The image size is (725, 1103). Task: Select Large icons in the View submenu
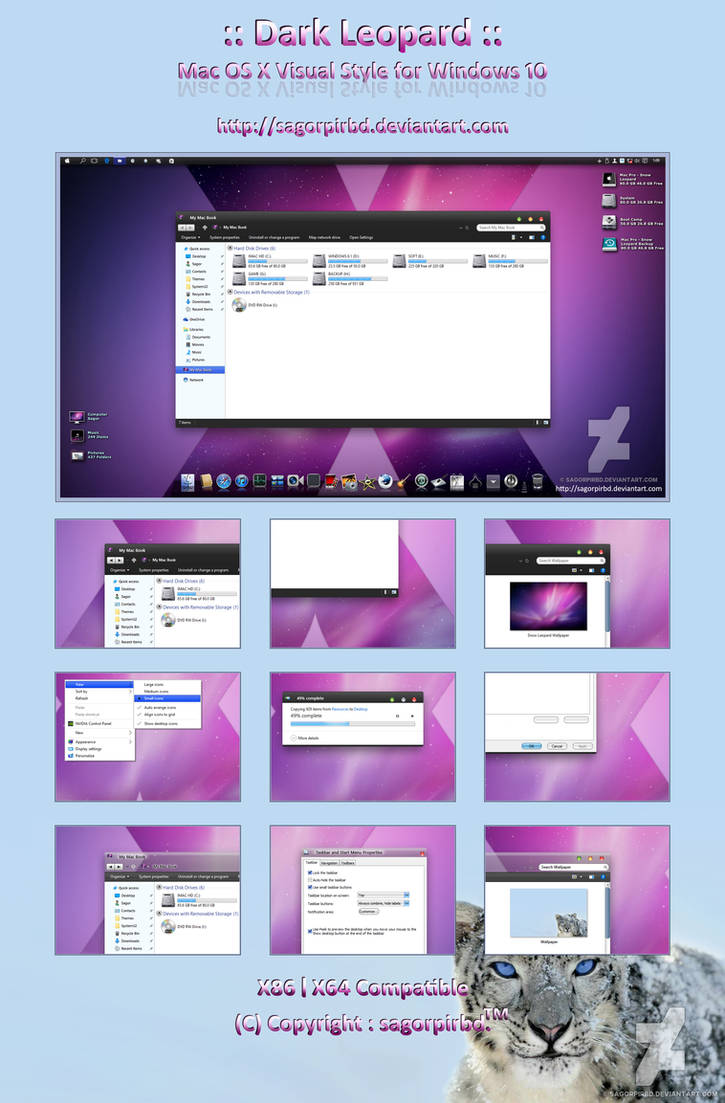(167, 684)
